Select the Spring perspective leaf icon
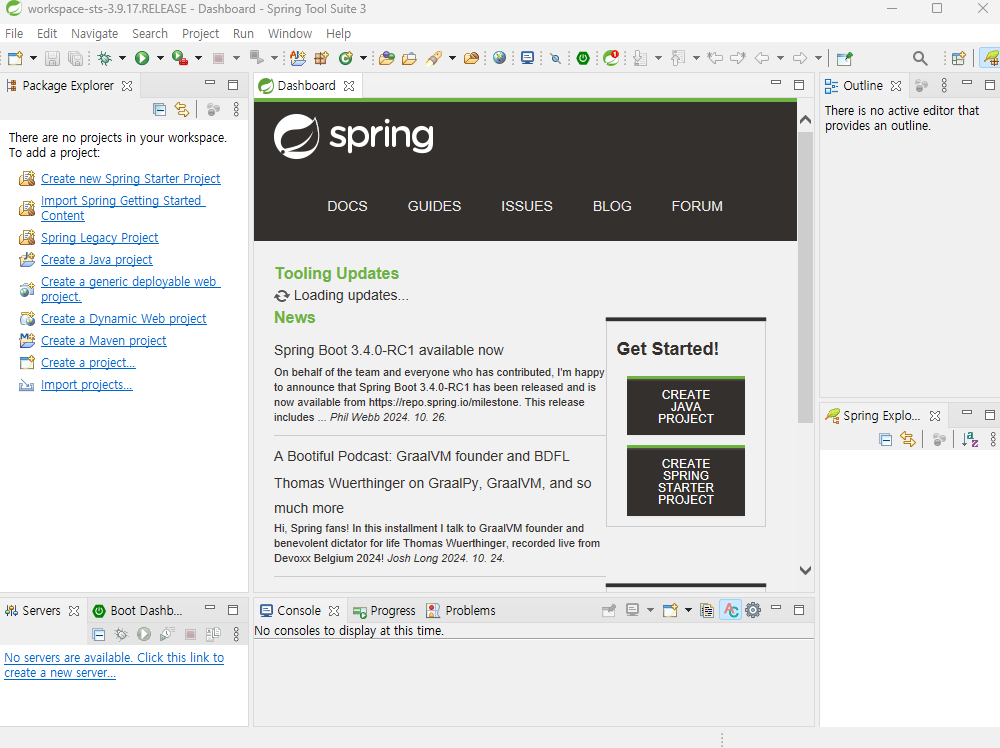 (x=990, y=58)
